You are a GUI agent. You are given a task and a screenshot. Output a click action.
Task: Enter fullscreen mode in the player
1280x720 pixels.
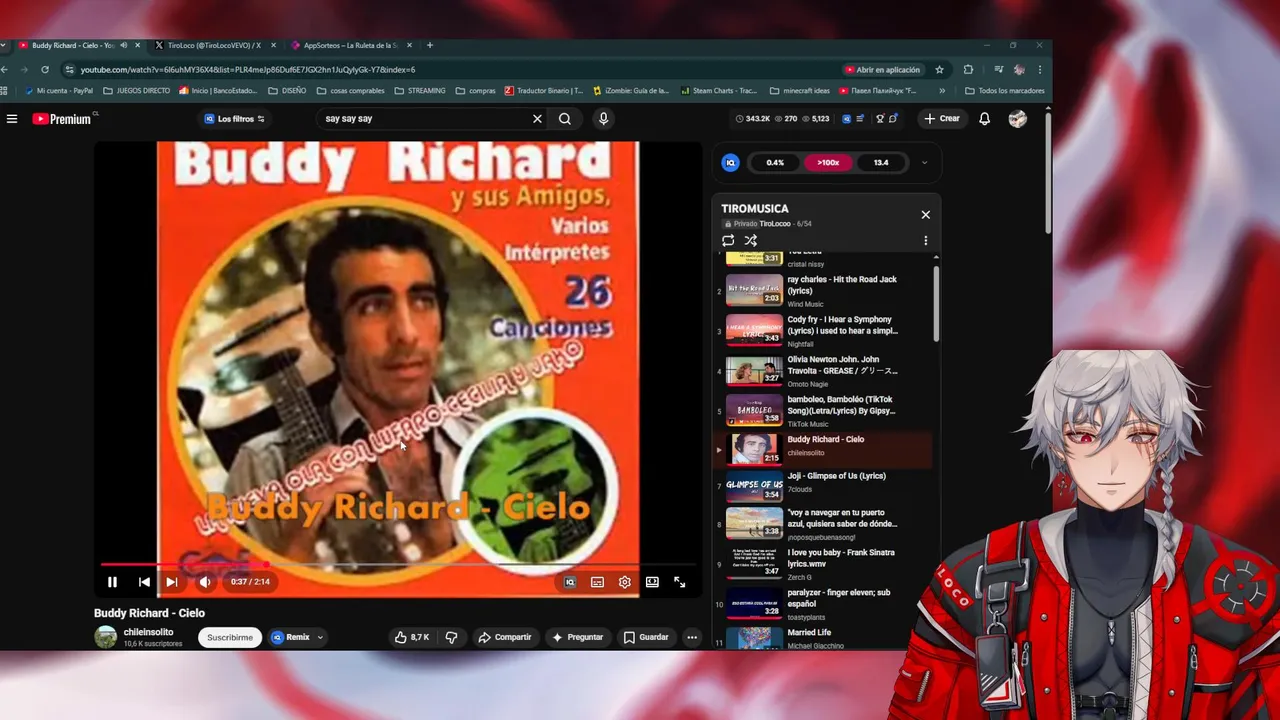(x=680, y=582)
